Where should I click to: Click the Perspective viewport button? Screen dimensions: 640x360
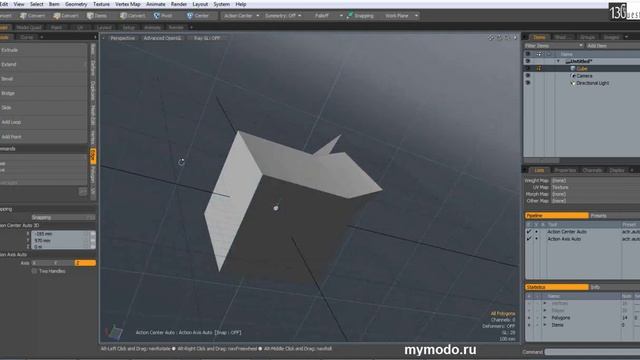coord(122,38)
